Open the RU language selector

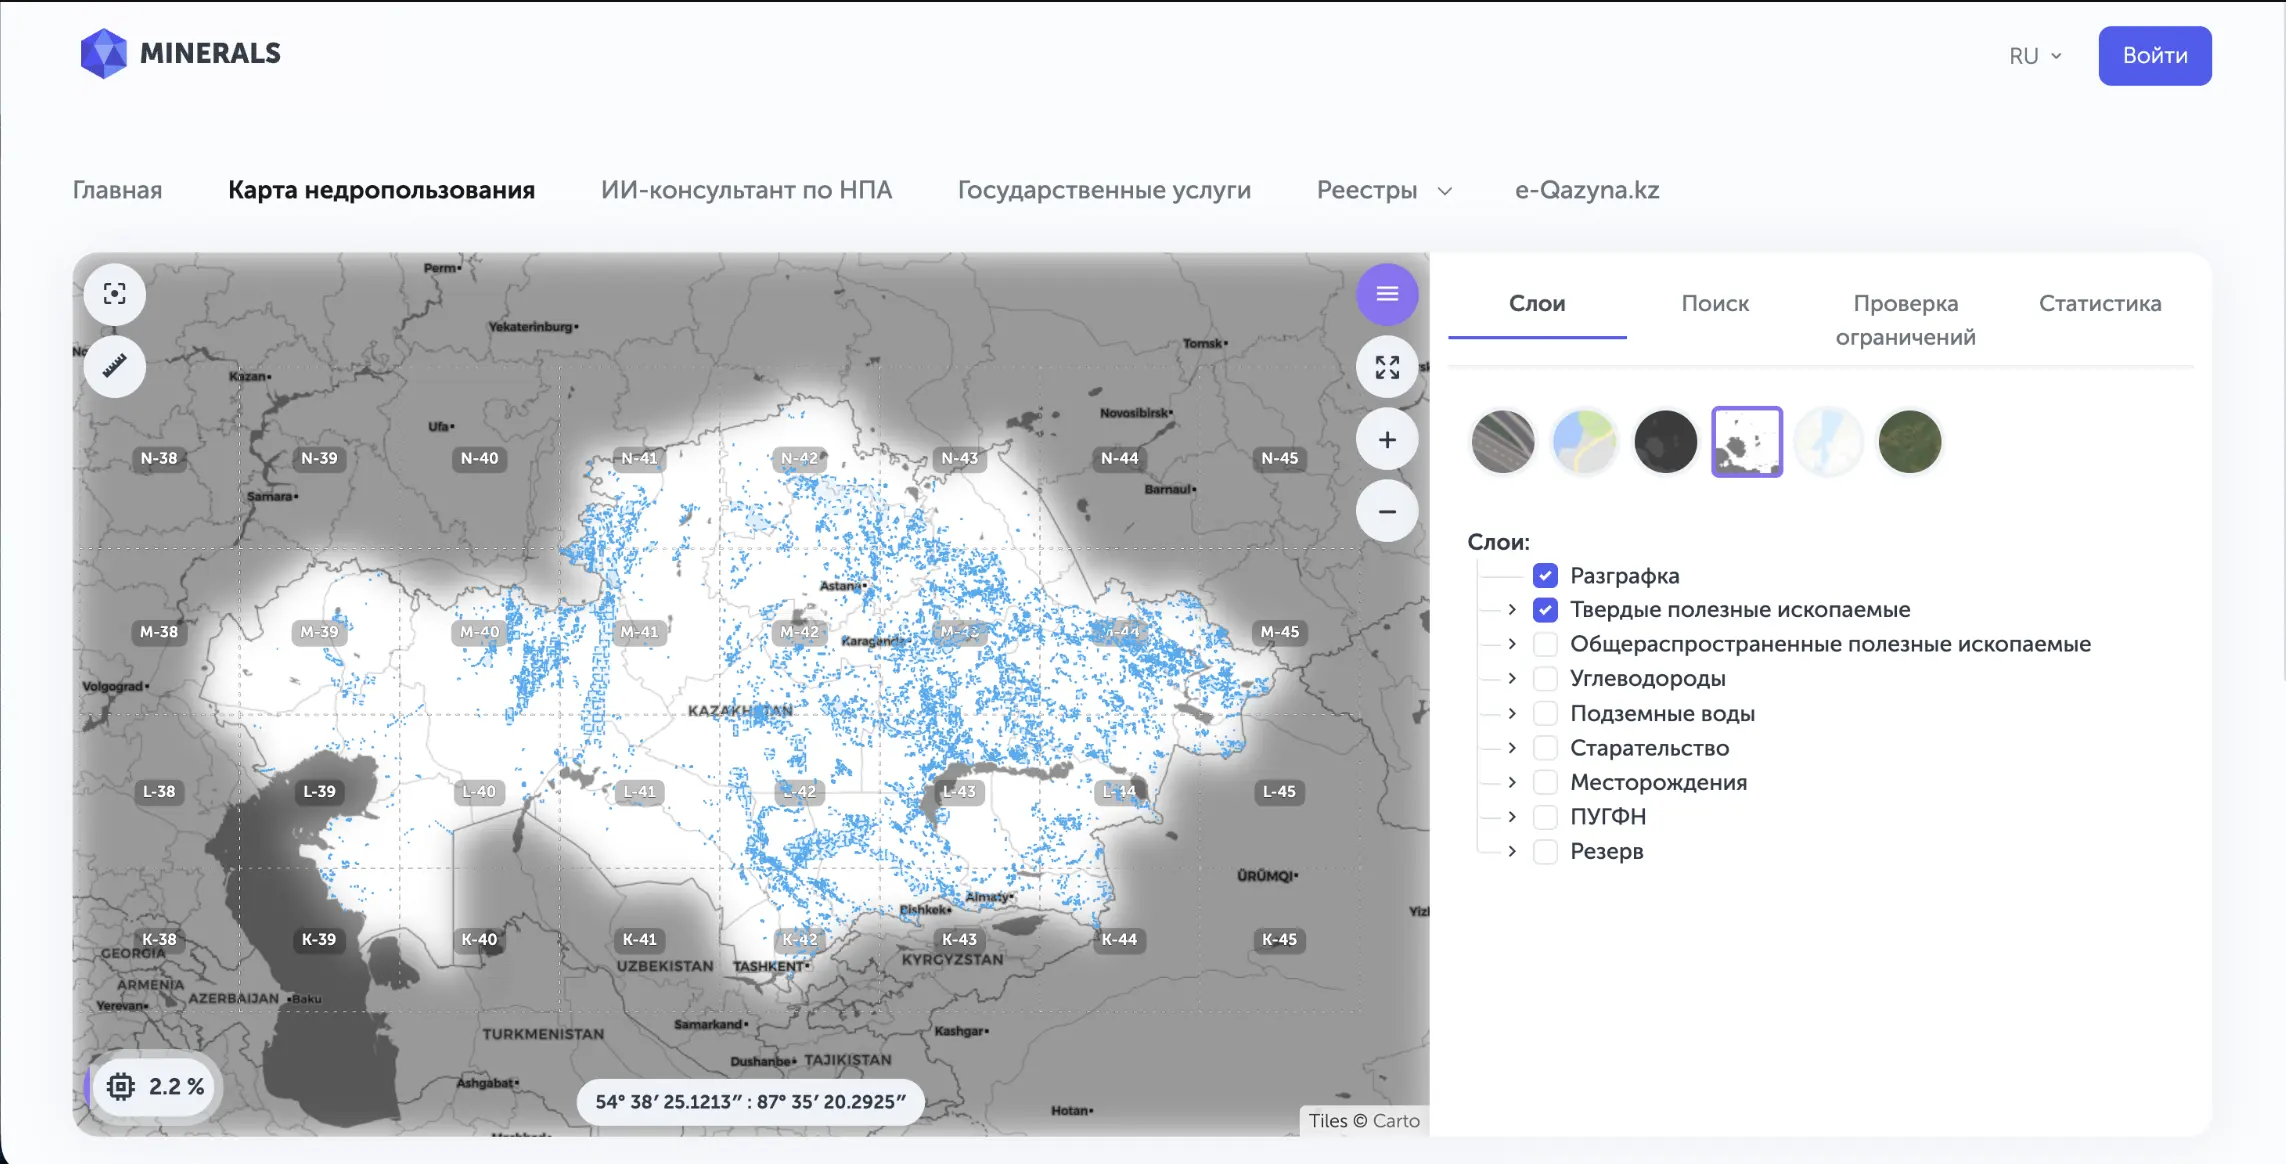(x=2035, y=56)
